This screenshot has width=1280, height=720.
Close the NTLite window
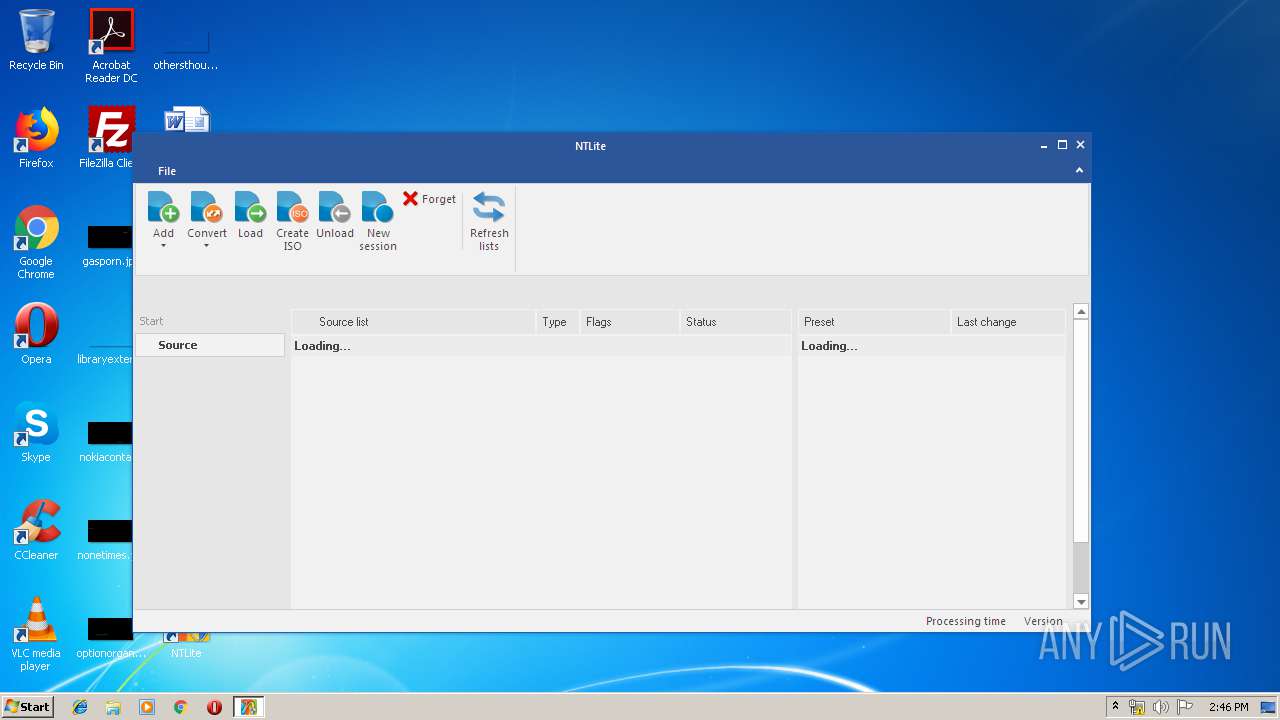1080,145
